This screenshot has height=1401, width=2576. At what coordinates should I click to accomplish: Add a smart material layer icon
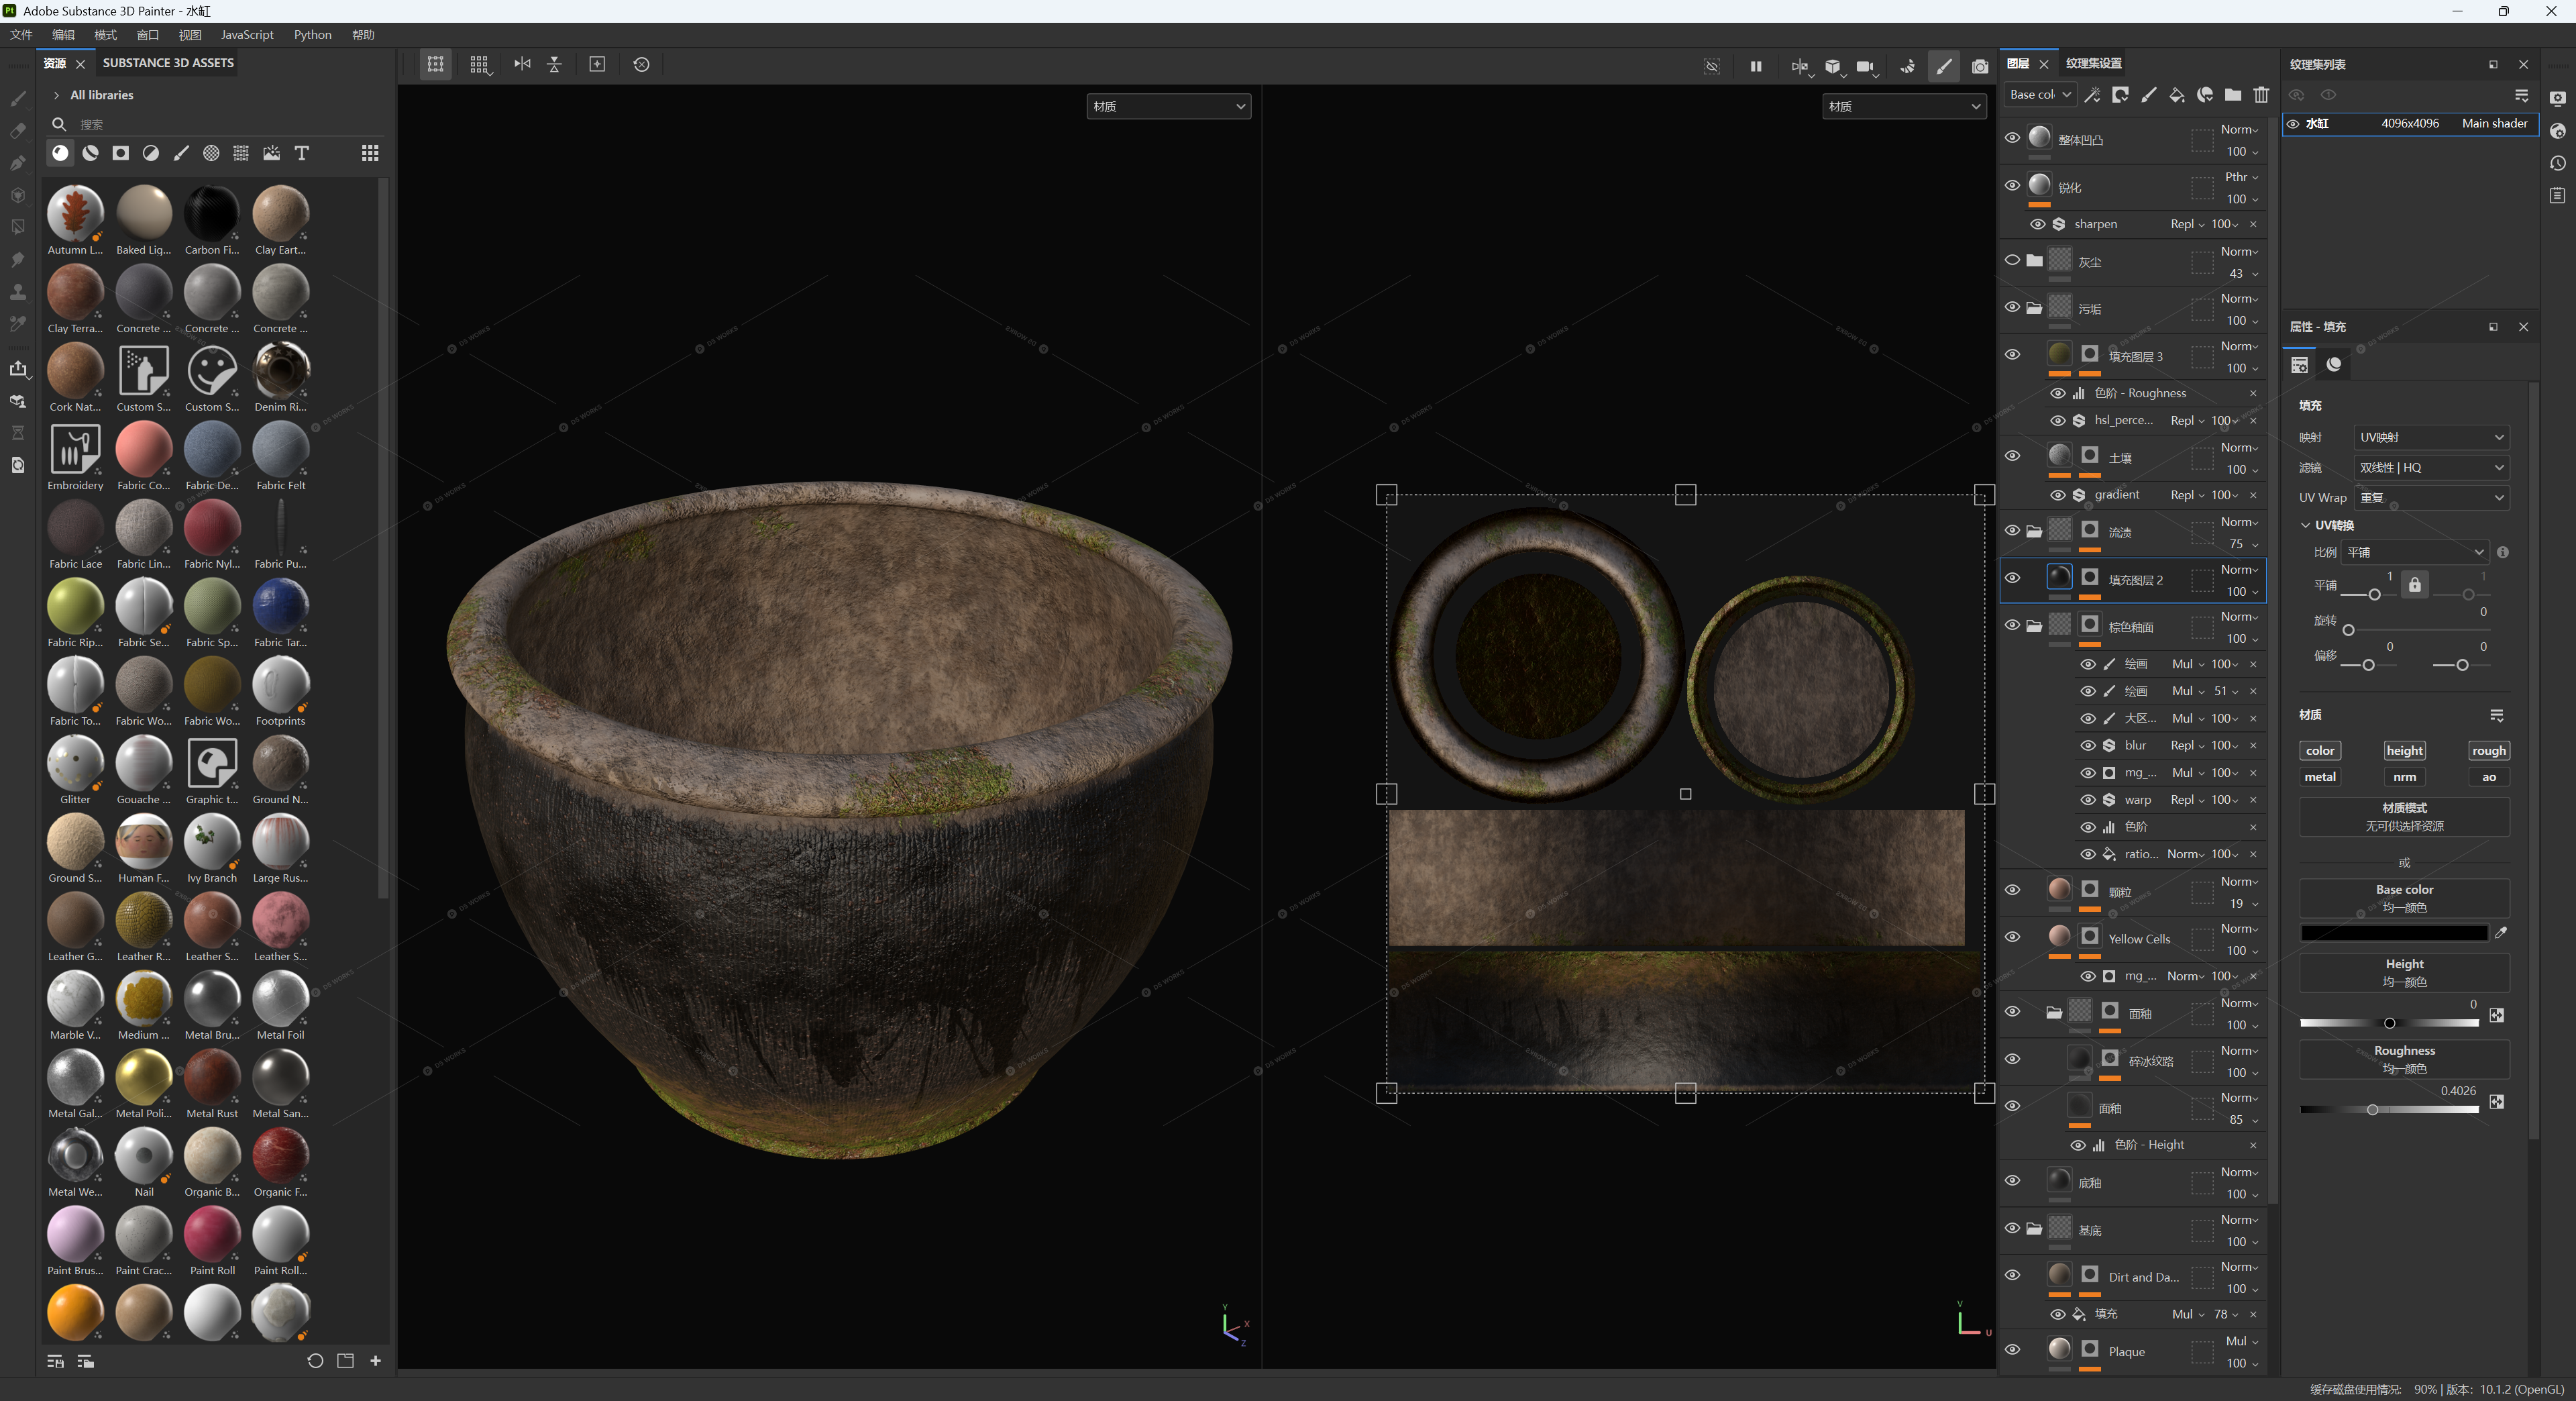2205,94
